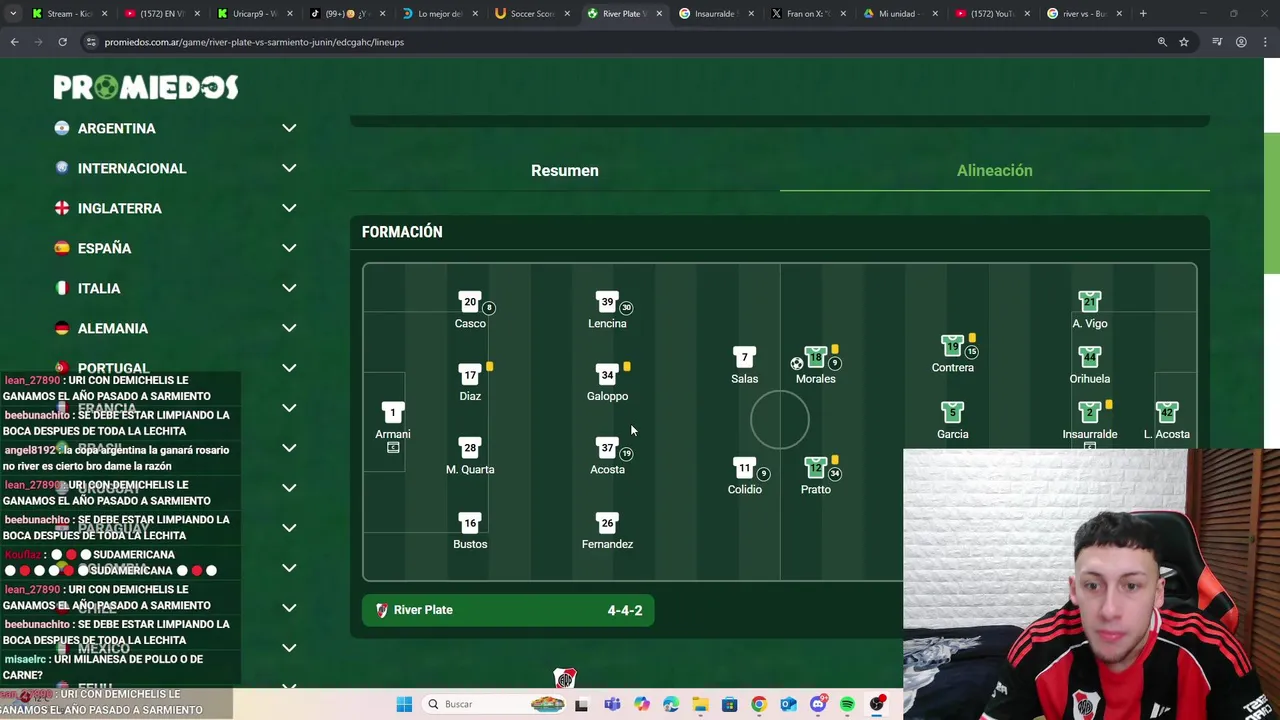This screenshot has width=1280, height=720.
Task: Click Fernandez's number 26 jersey
Action: [x=607, y=523]
